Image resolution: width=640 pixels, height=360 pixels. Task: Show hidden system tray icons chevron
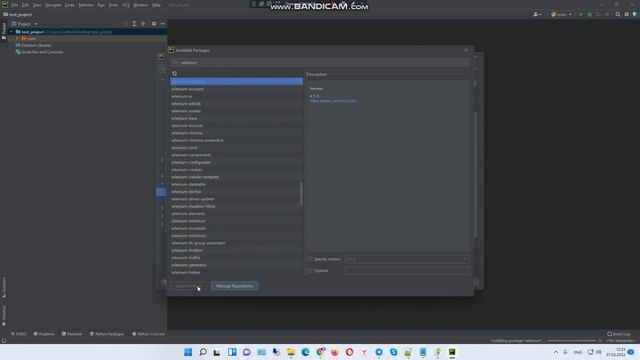556,352
